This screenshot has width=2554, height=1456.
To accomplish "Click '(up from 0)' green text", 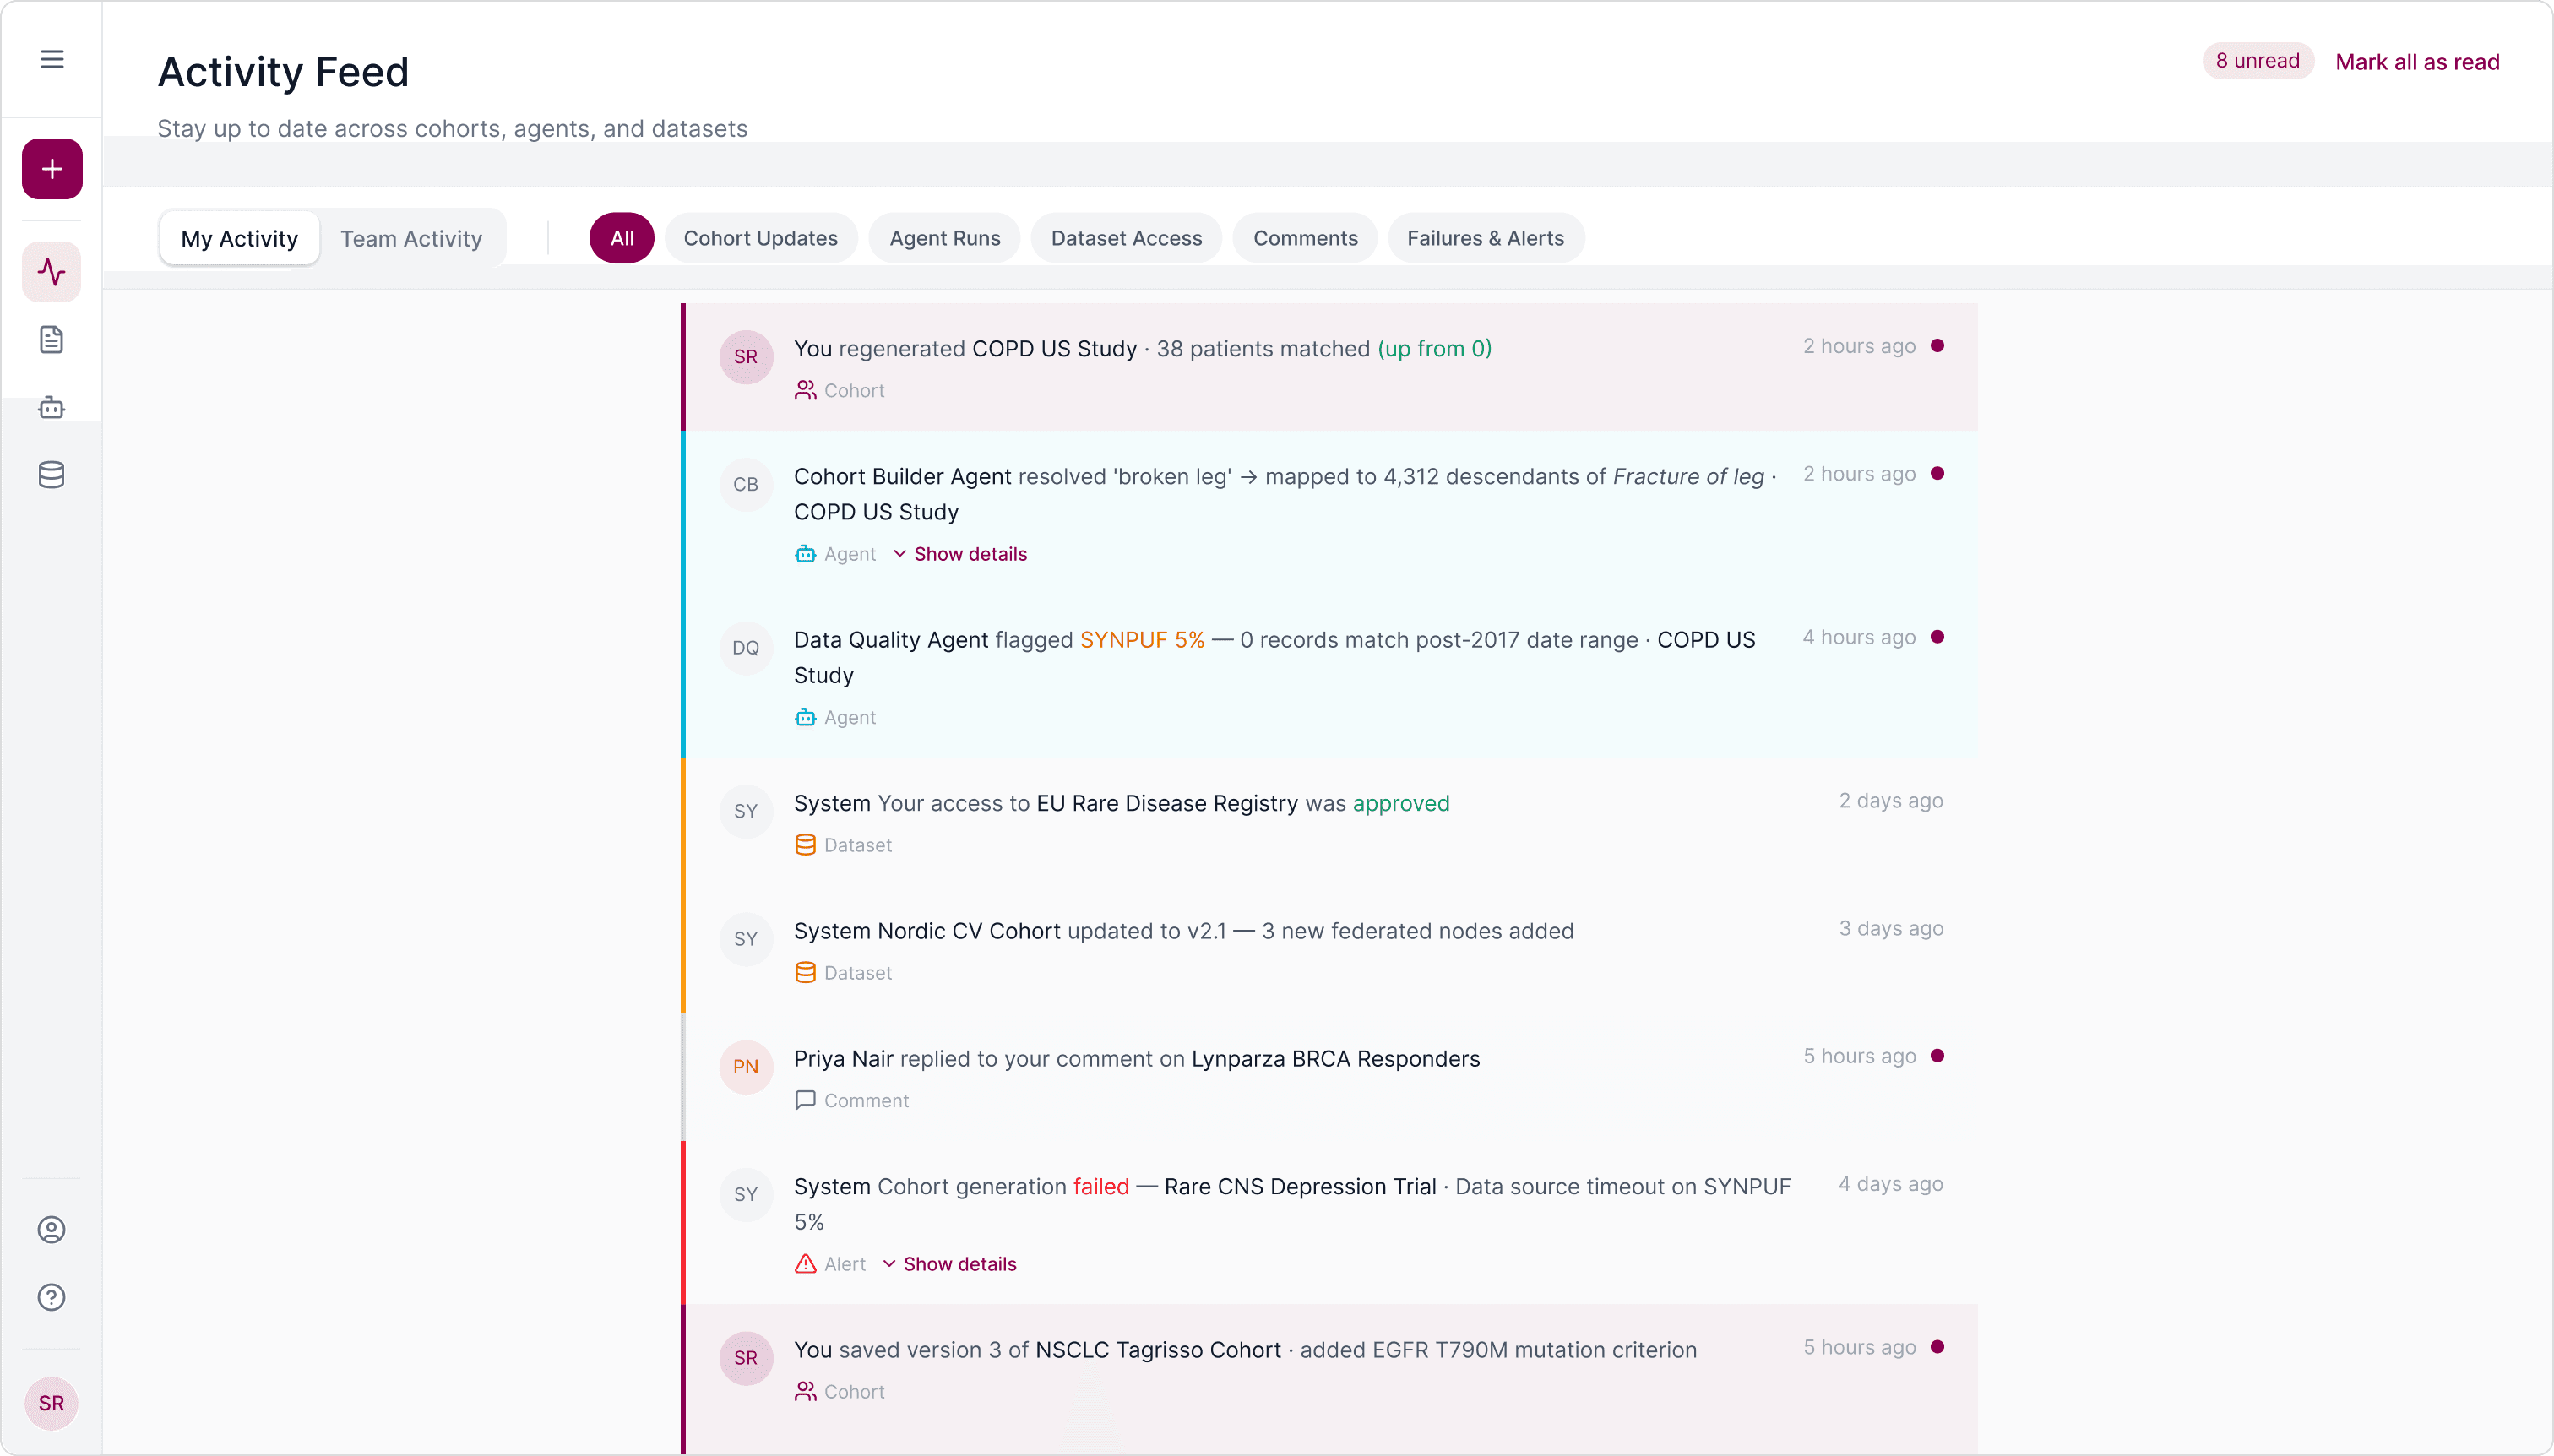I will (x=1435, y=349).
